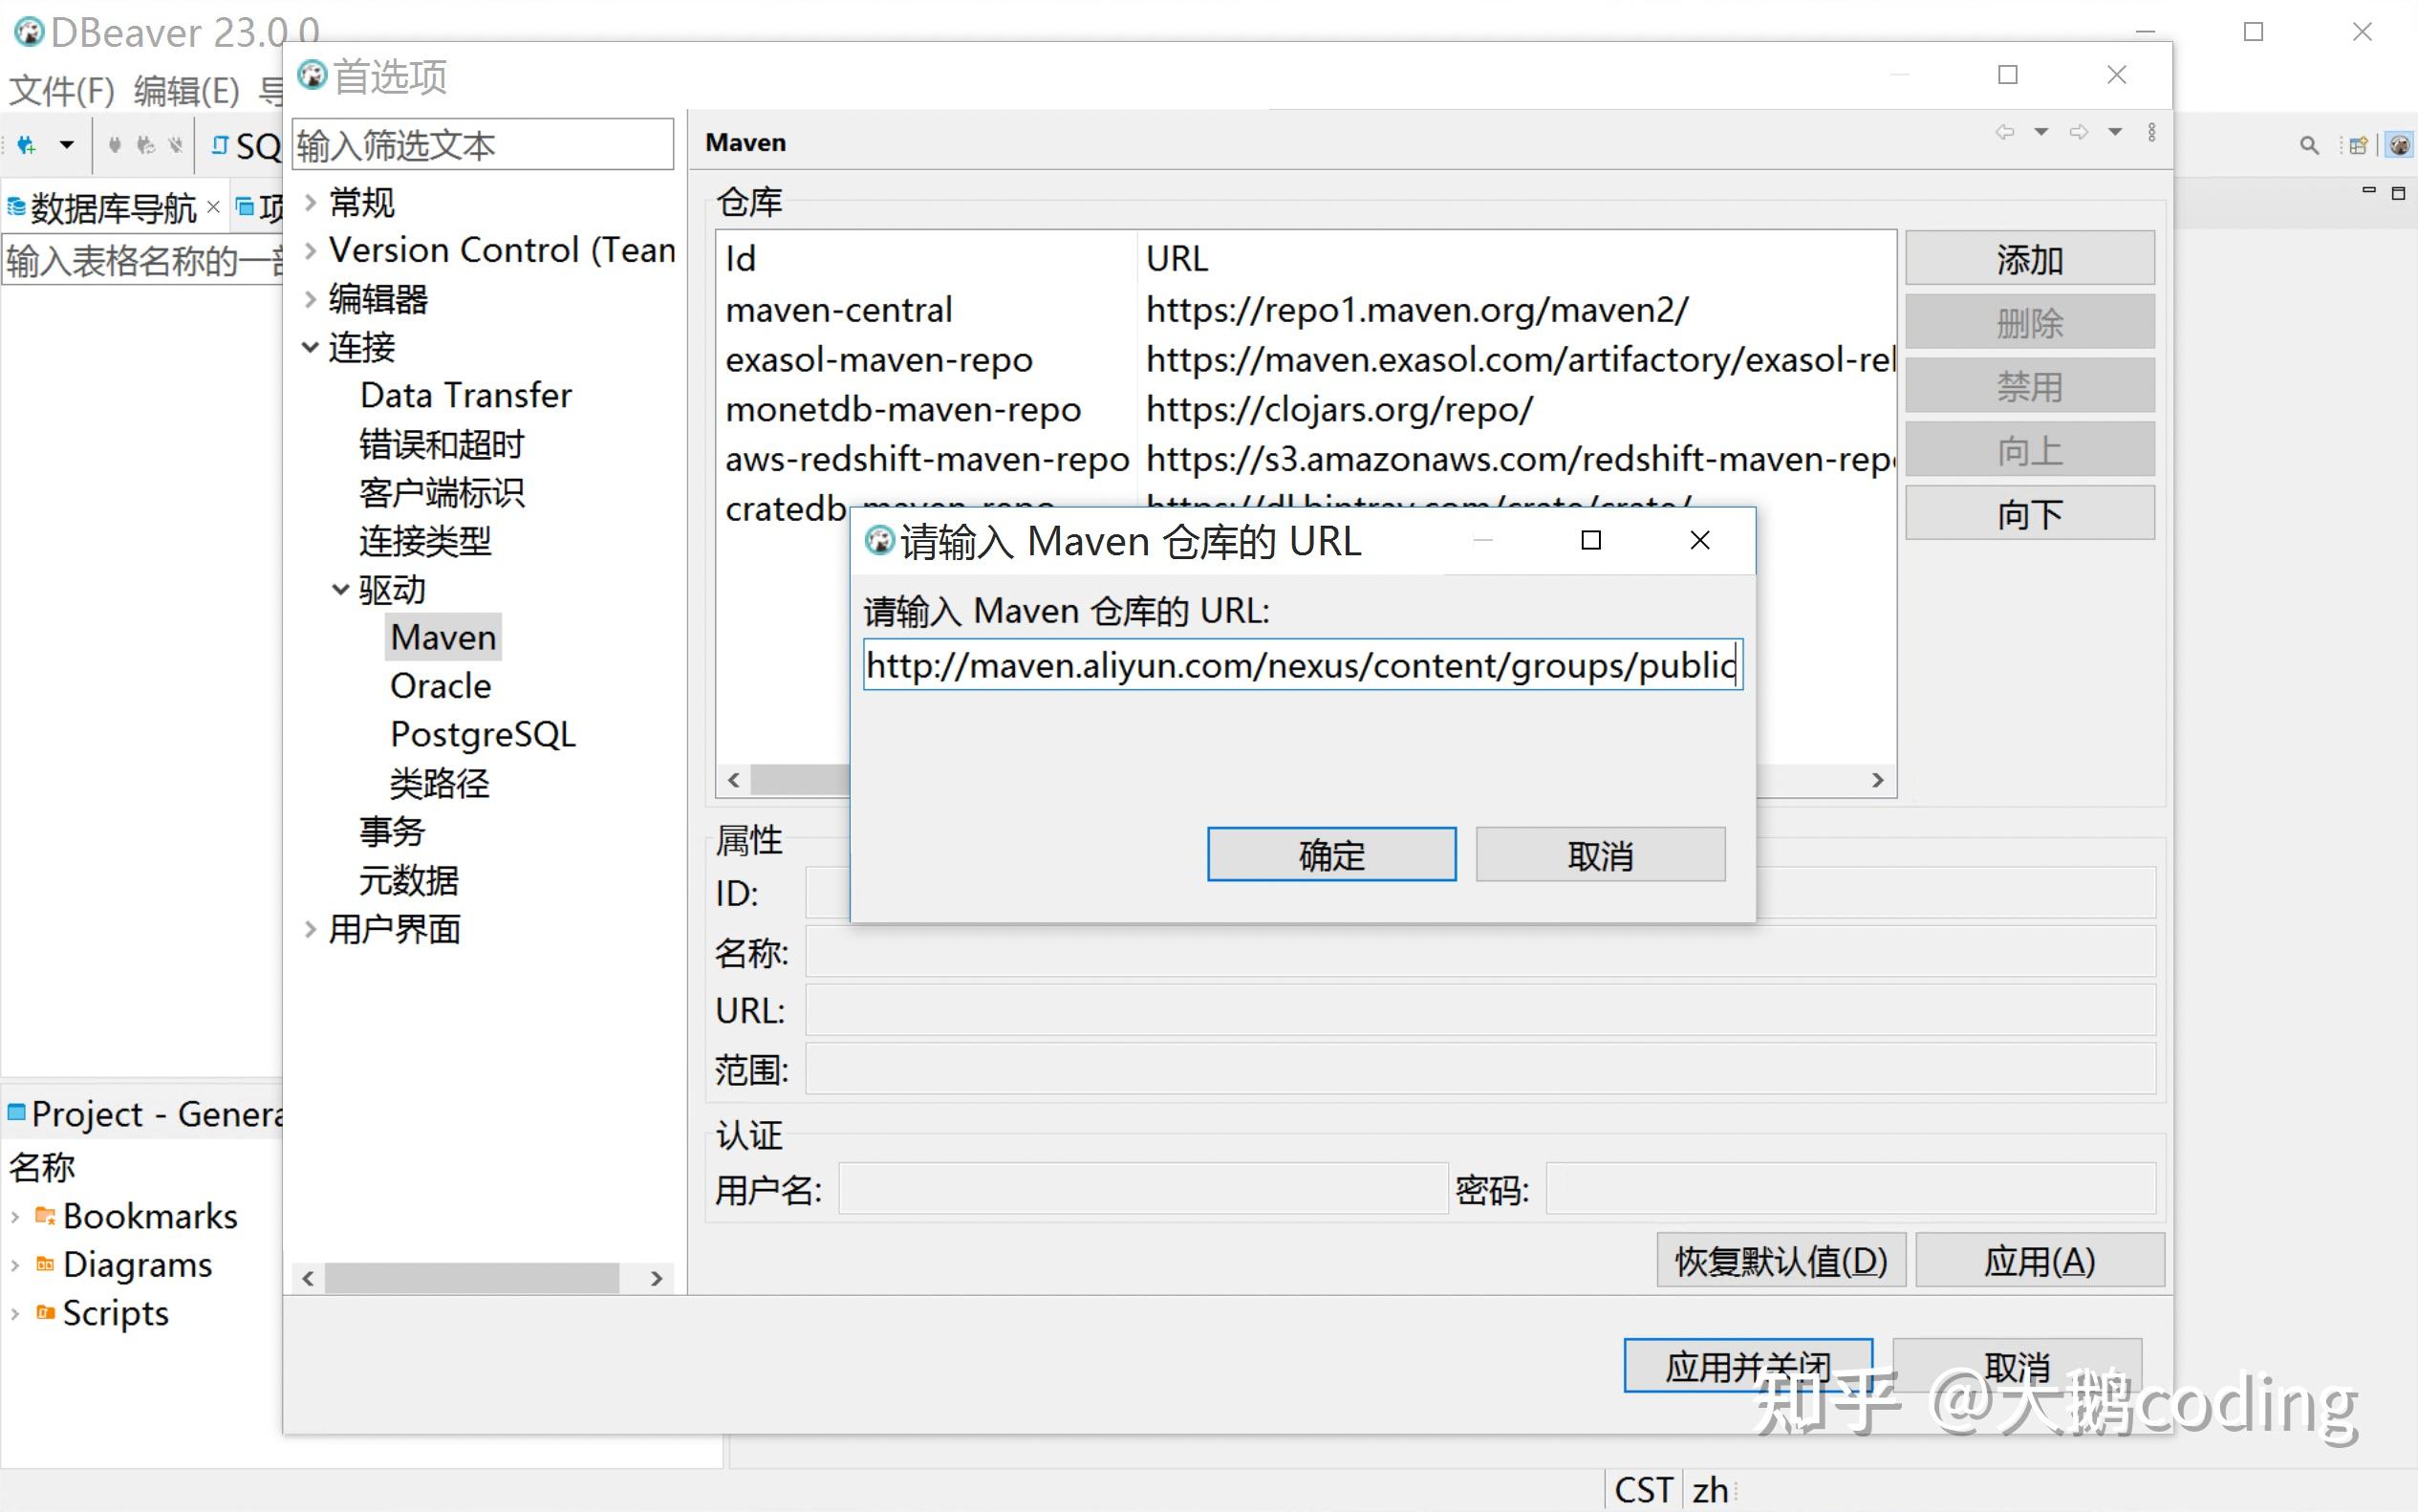Close the 数据库导航 tab
This screenshot has height=1512, width=2418.
click(x=213, y=207)
